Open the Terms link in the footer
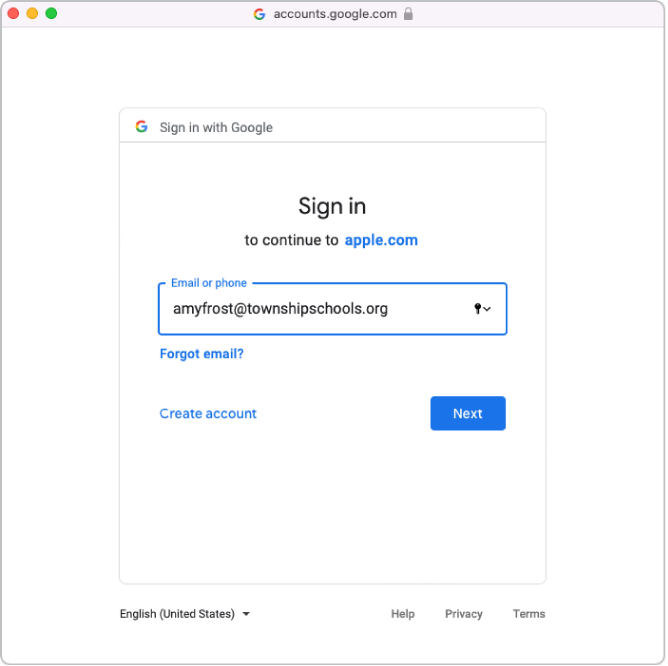The width and height of the screenshot is (668, 666). coord(529,614)
